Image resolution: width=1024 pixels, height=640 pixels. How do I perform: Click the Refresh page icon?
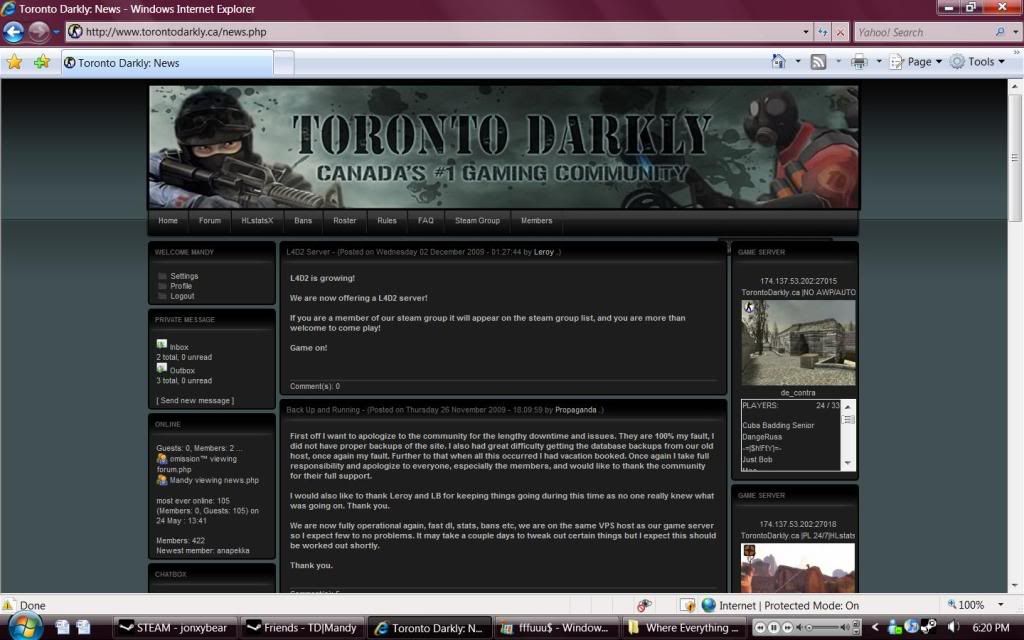[823, 32]
